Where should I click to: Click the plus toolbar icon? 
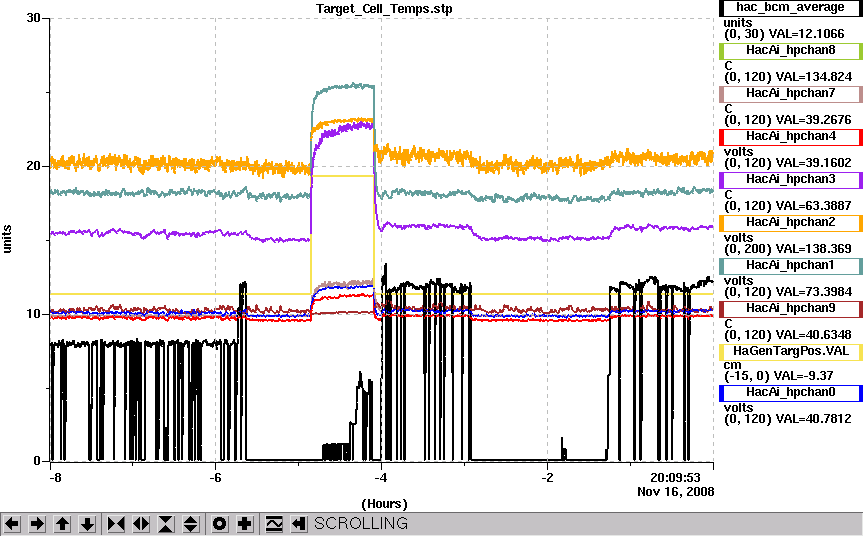point(244,523)
